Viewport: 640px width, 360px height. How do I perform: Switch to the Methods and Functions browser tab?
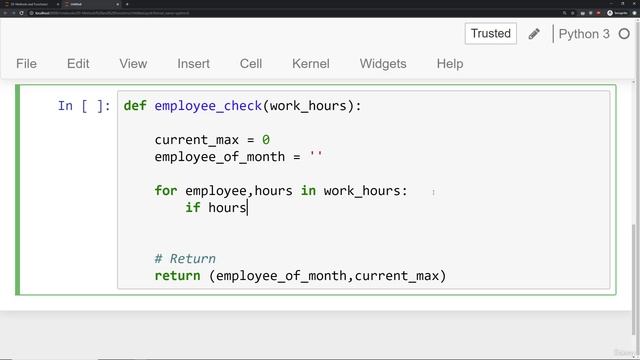point(32,4)
